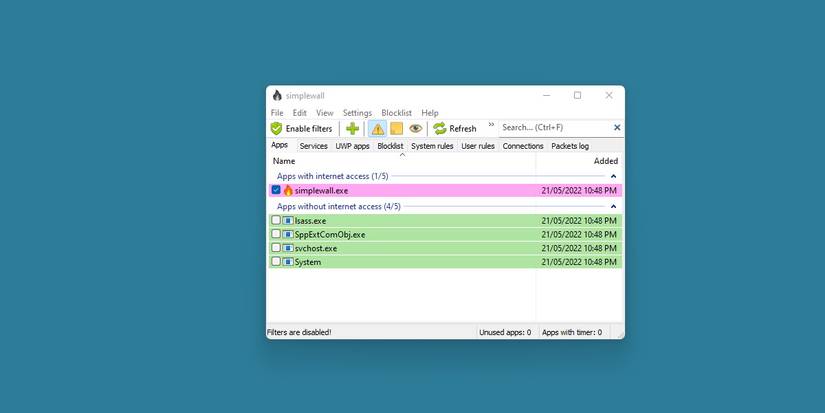Viewport: 825px width, 413px height.
Task: Click the app icon beside svchost.exe
Action: click(x=288, y=248)
